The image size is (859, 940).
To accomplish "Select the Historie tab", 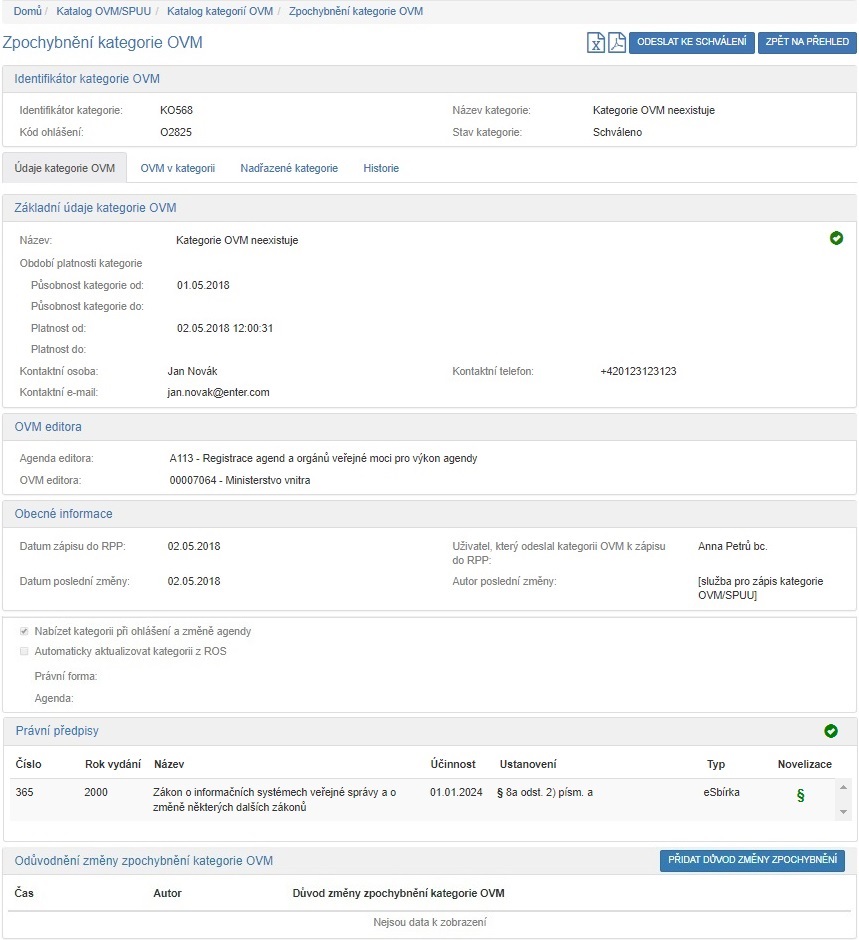I will (381, 168).
